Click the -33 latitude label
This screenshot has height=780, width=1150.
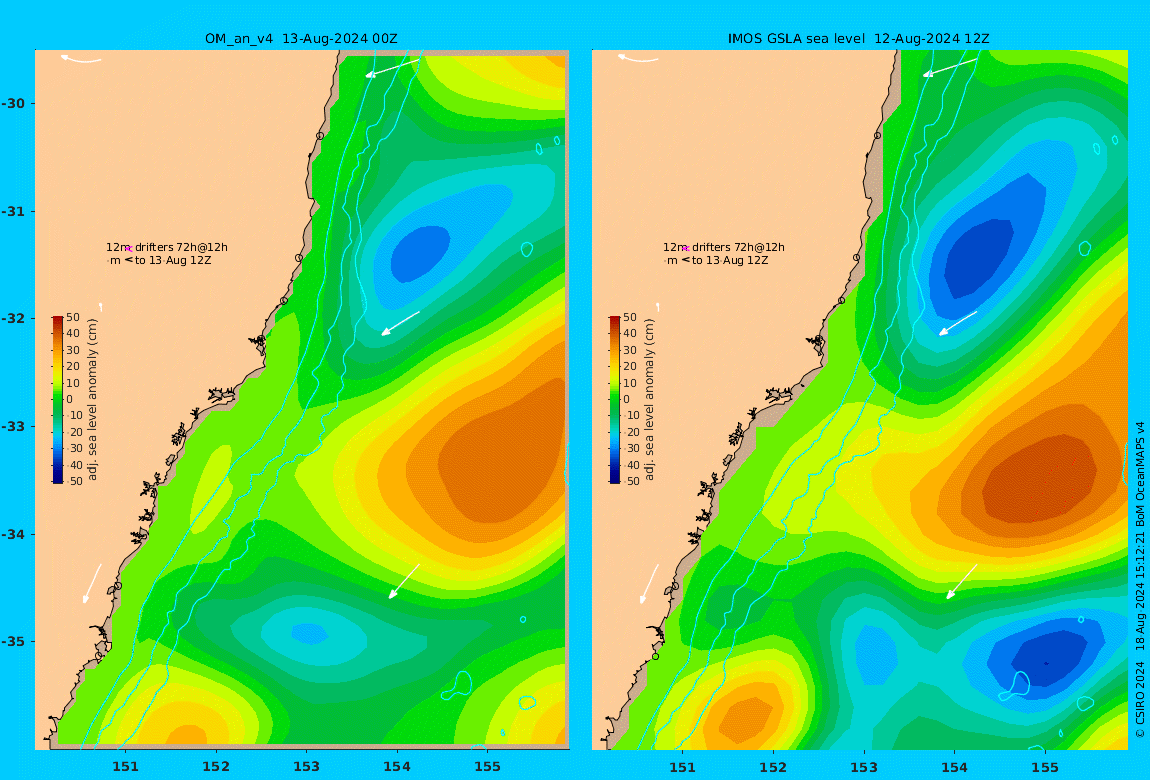12,426
